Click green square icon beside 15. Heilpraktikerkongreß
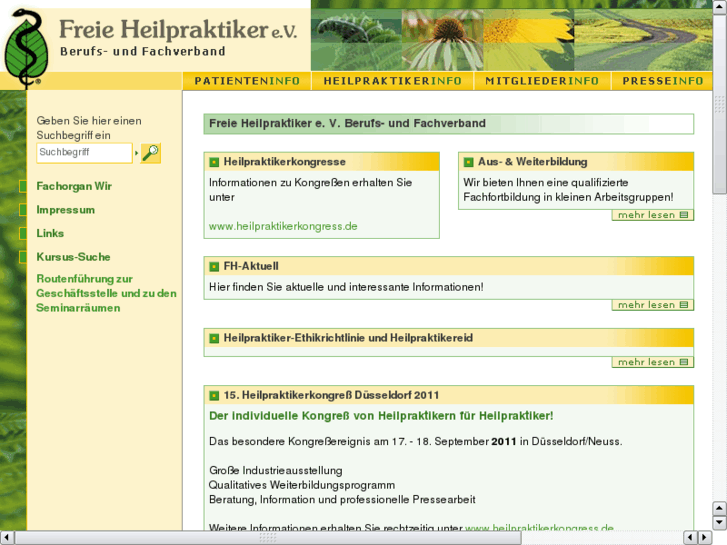The image size is (727, 545). coord(214,396)
